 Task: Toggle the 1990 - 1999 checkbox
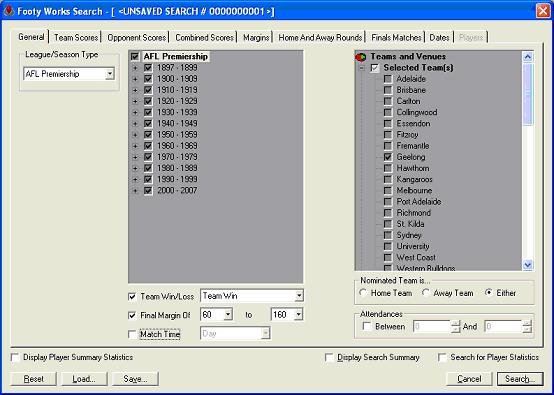pos(148,179)
